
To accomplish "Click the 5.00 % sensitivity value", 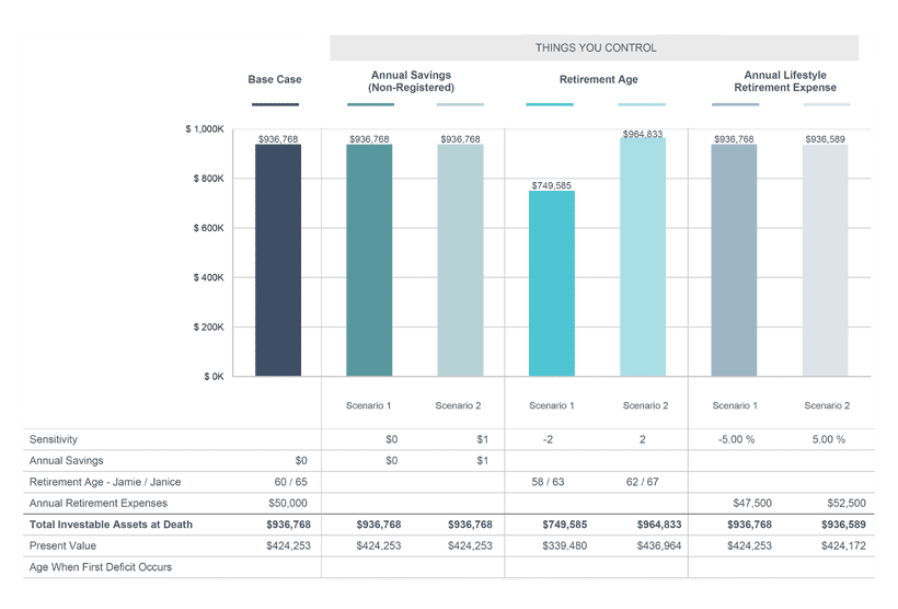I will 827,439.
